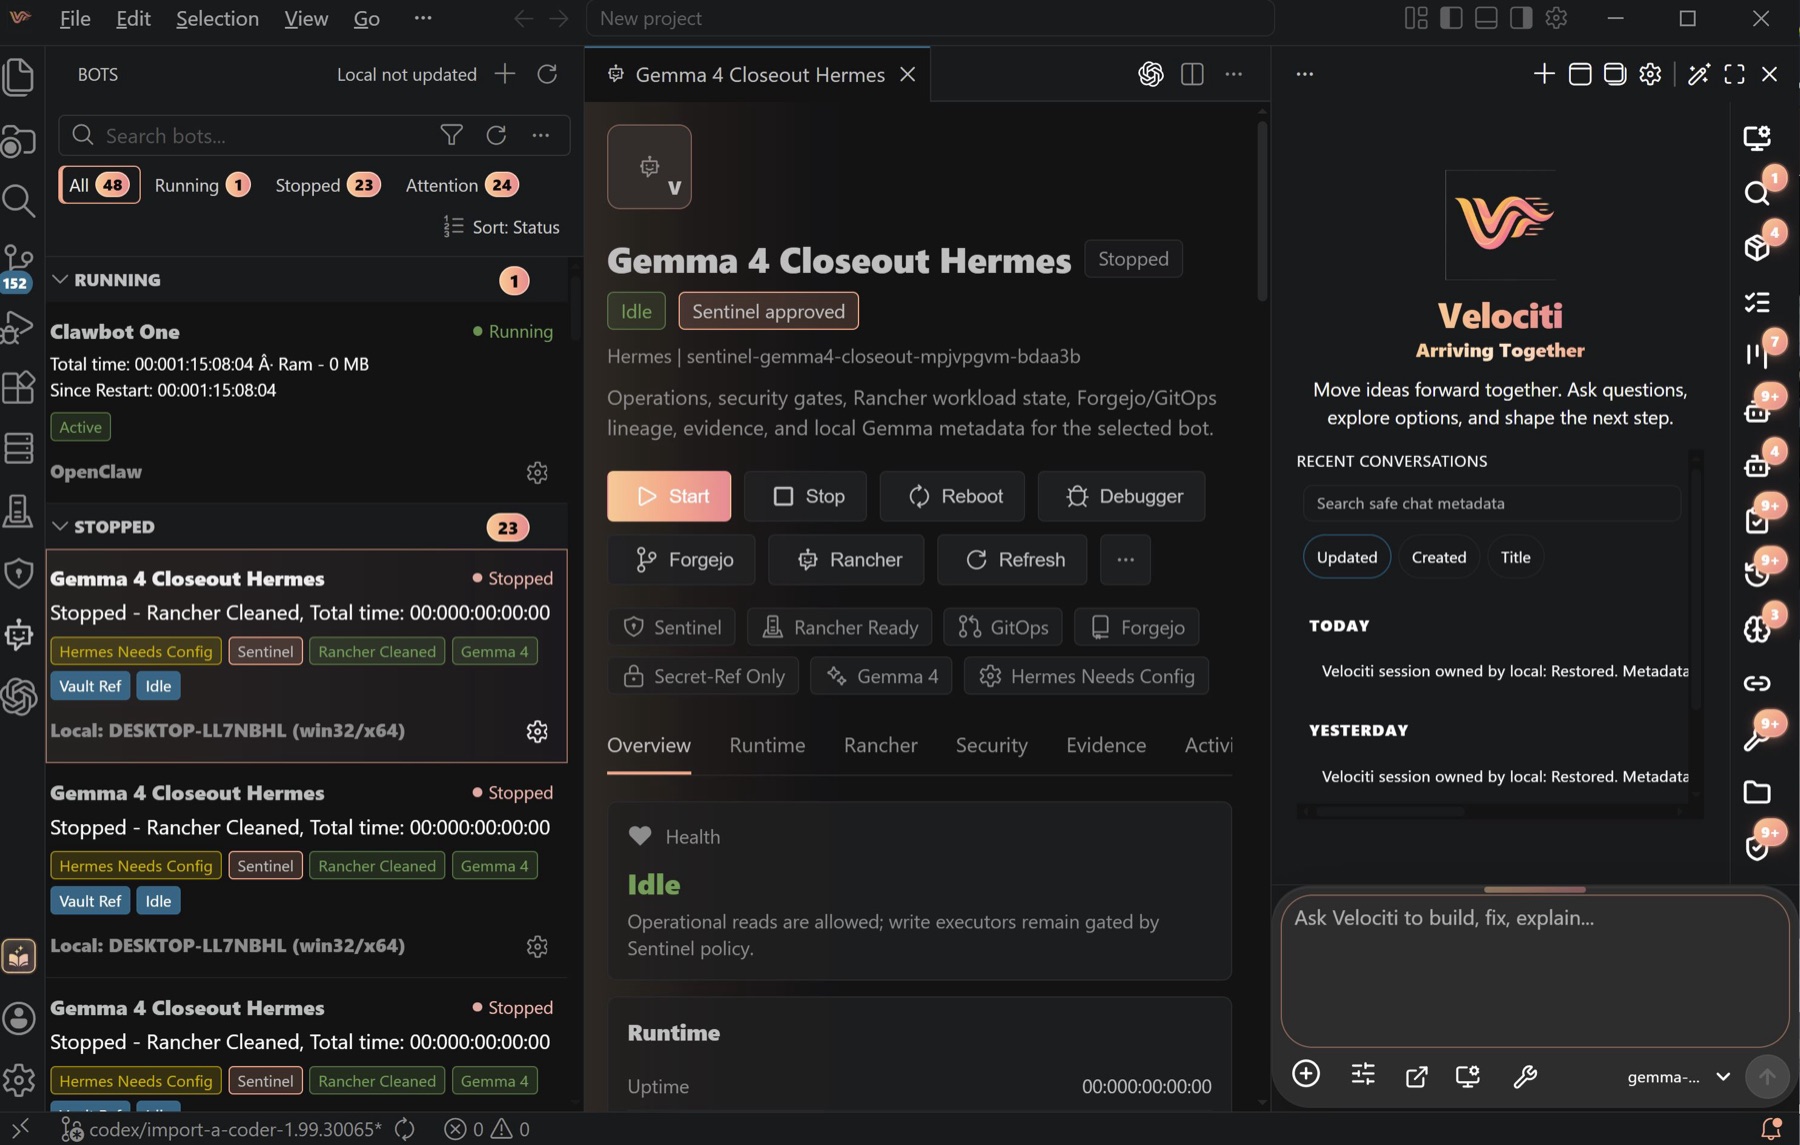Viewport: 1800px width, 1145px height.
Task: Open editor more actions ellipsis
Action: click(x=1234, y=74)
